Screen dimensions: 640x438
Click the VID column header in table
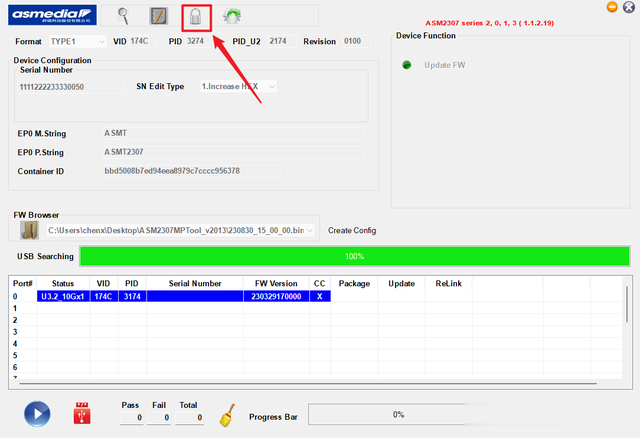click(103, 283)
